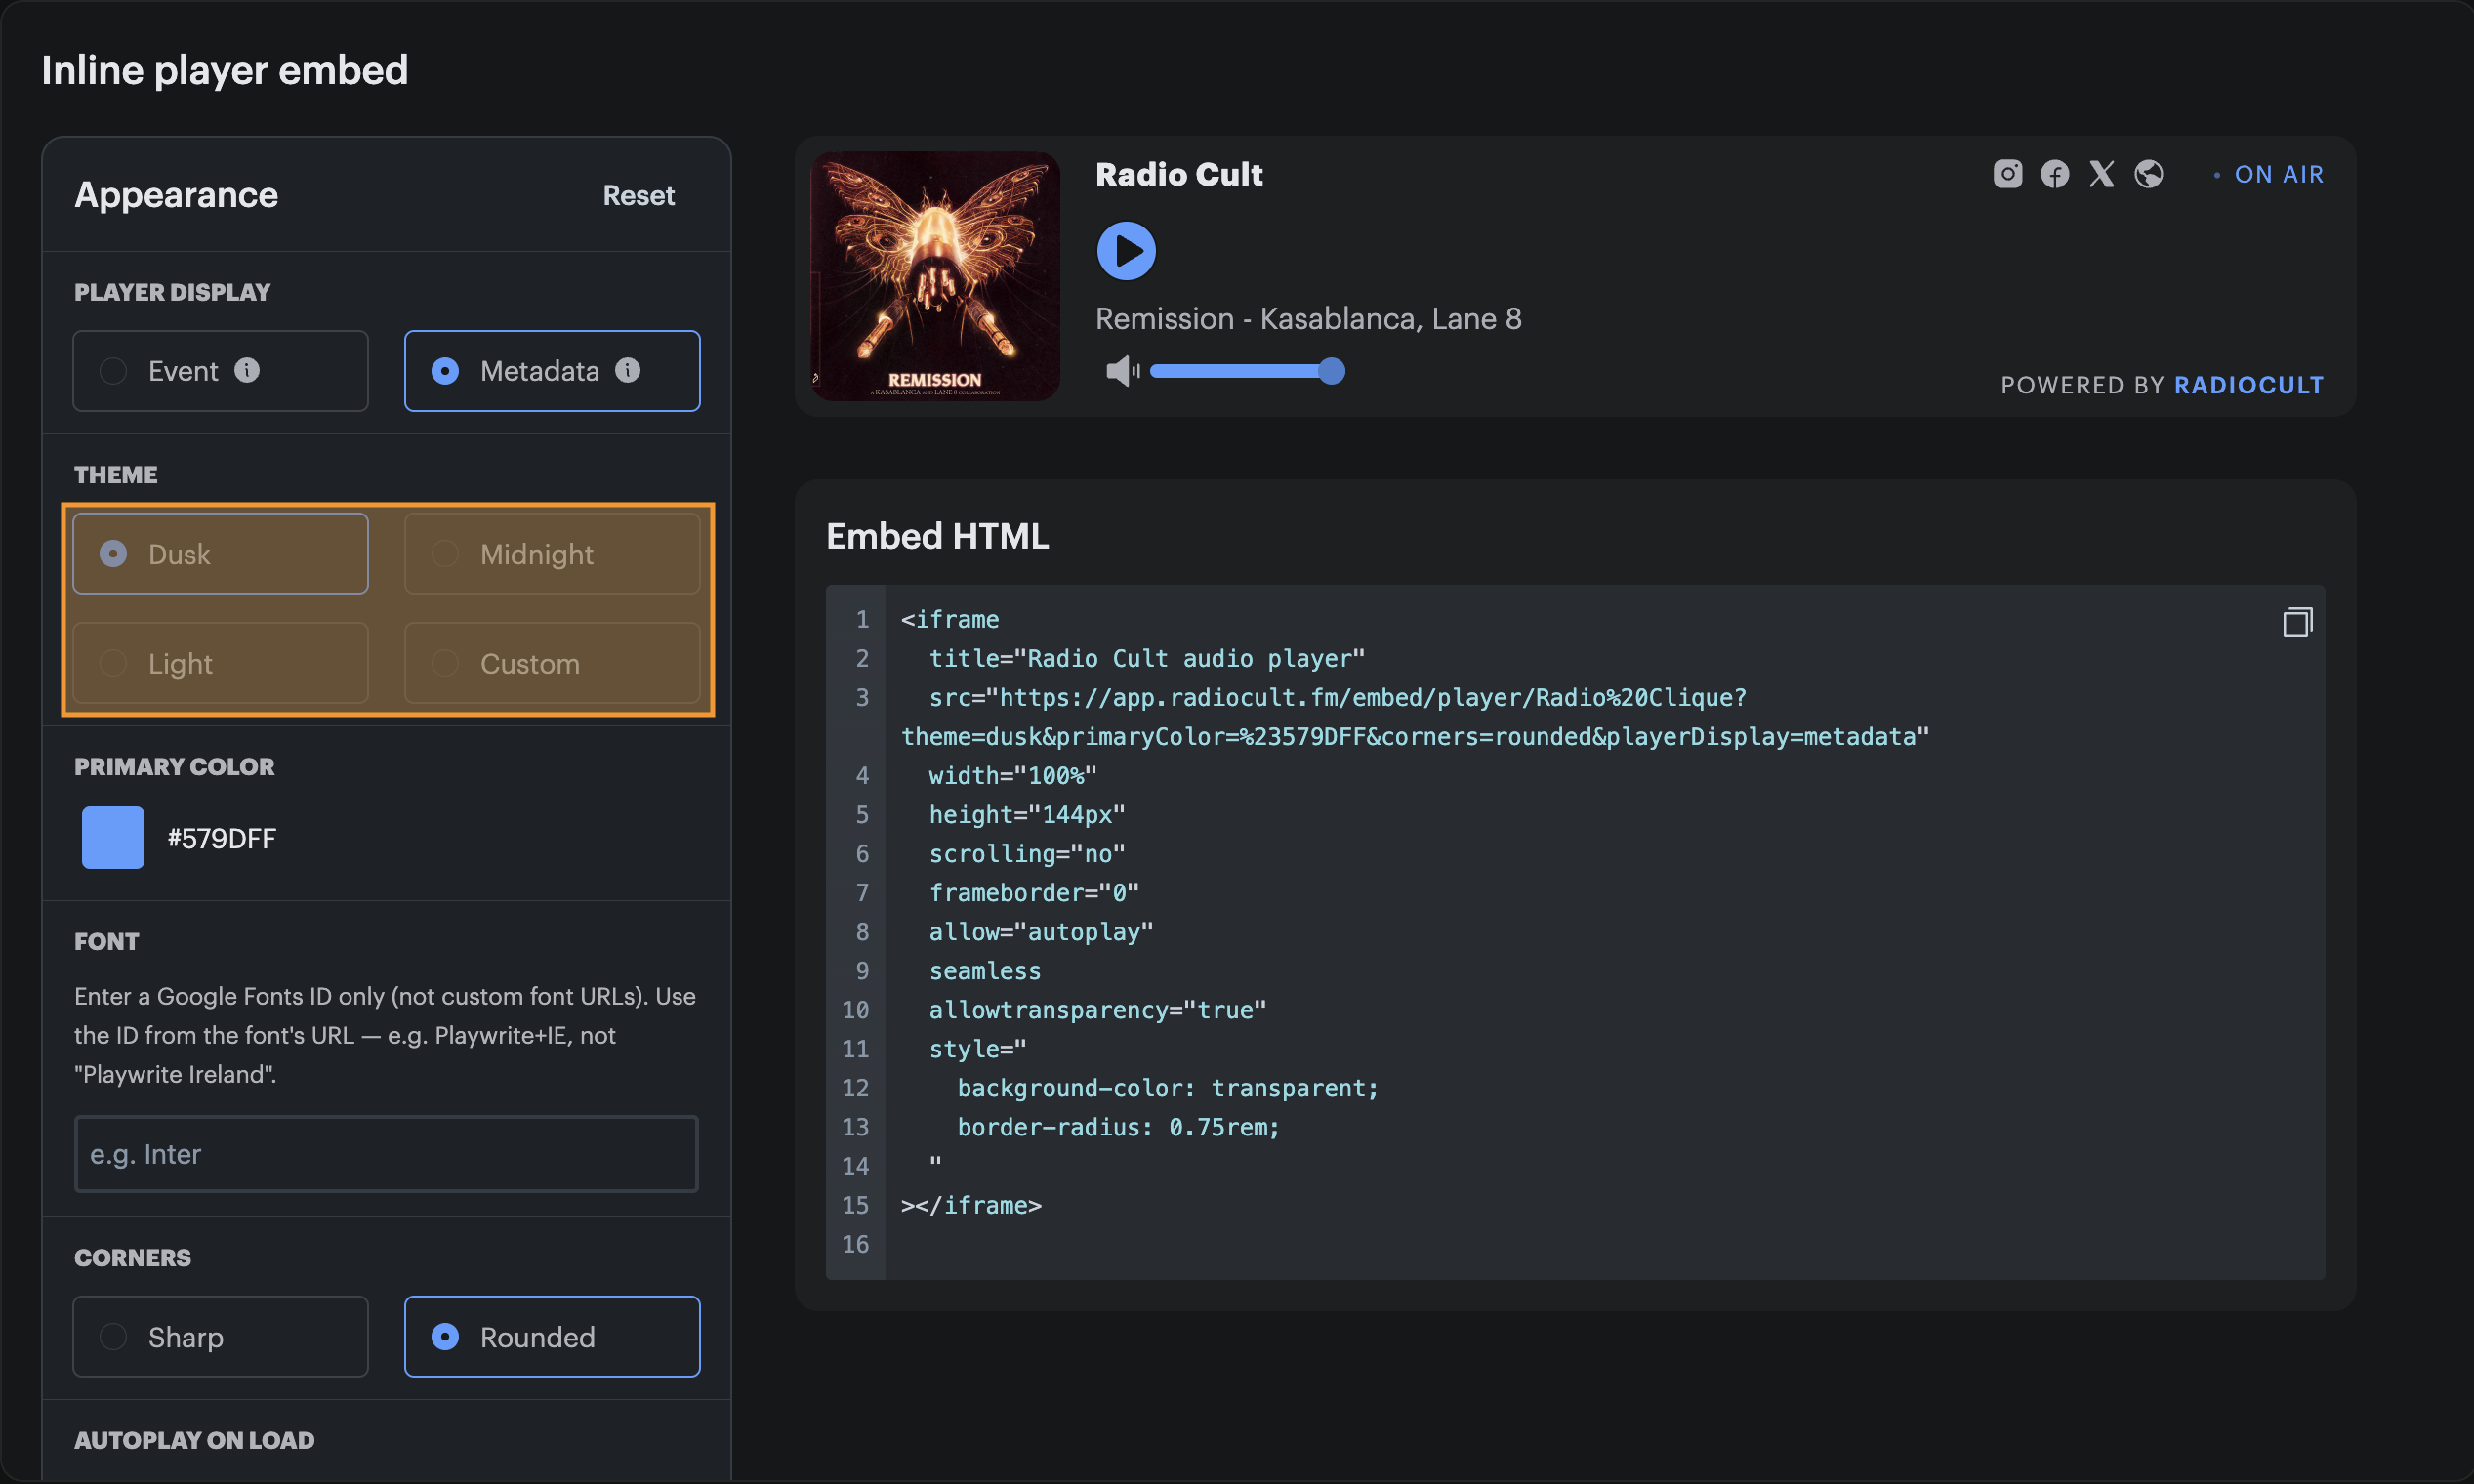Choose the Custom theme
This screenshot has height=1484, width=2474.
click(x=552, y=663)
